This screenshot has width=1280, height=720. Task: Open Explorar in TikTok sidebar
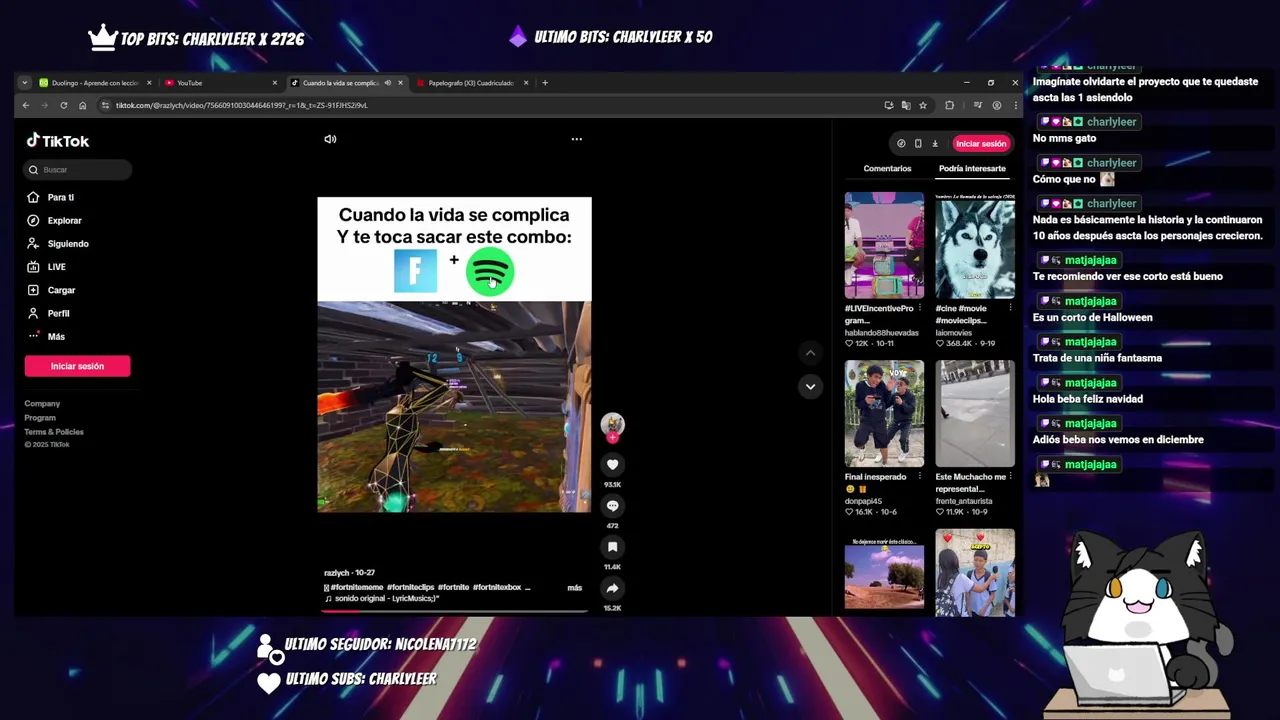coord(64,220)
